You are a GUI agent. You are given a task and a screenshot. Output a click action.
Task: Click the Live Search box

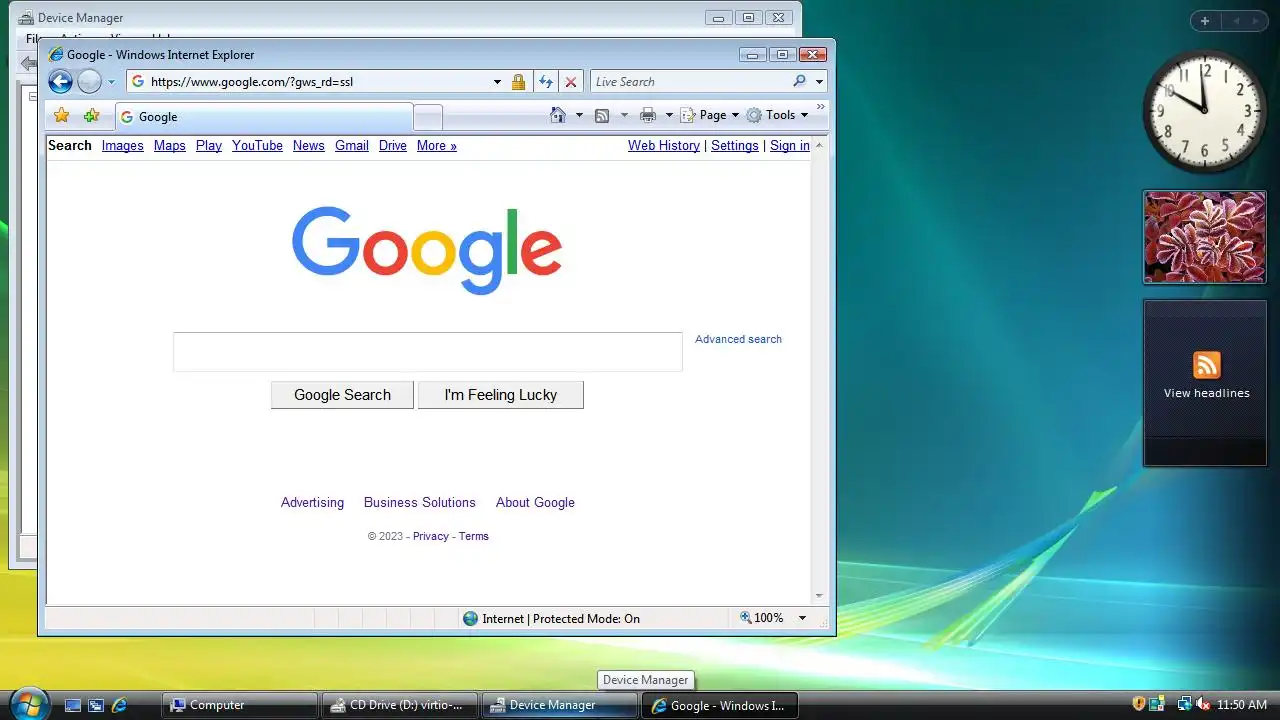[689, 82]
